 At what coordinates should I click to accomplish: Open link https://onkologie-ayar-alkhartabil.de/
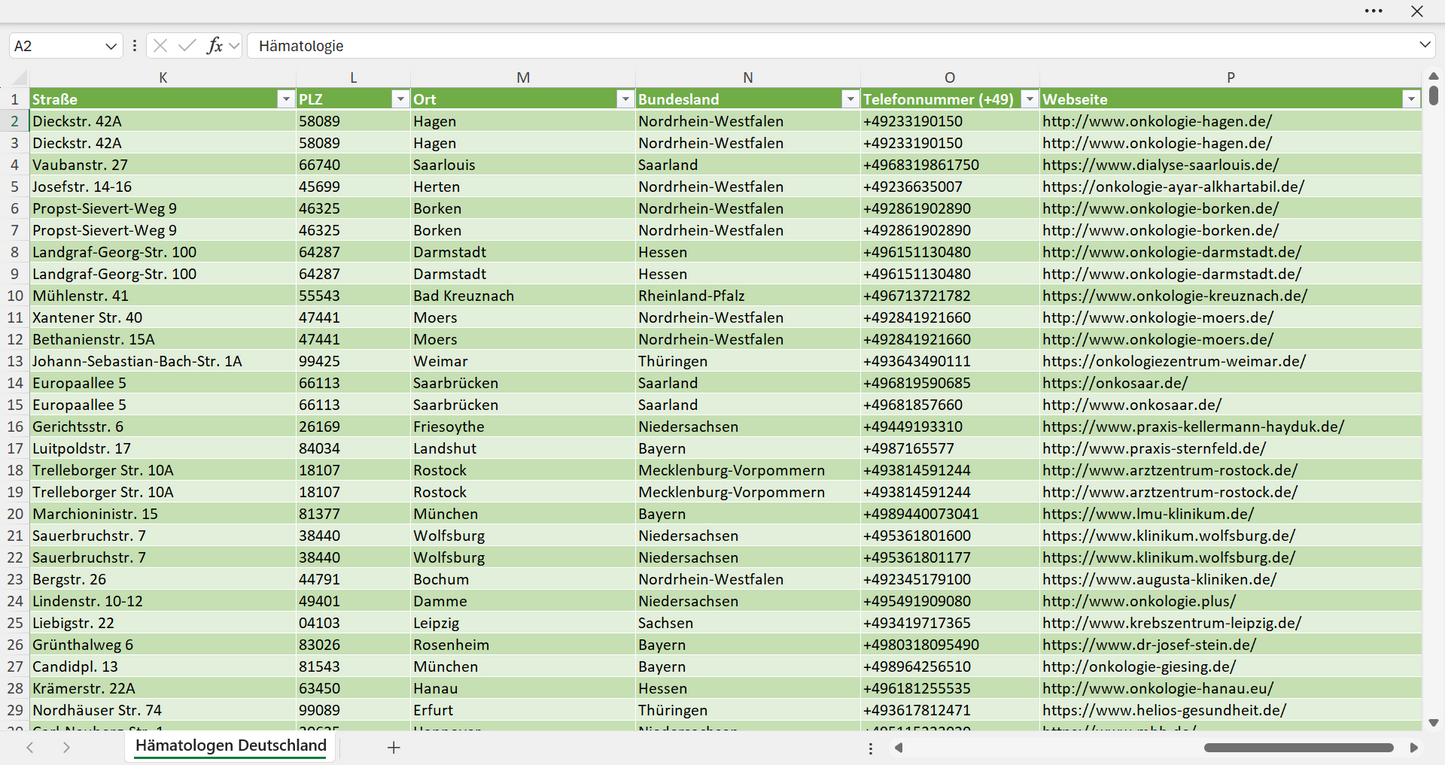tap(1173, 187)
